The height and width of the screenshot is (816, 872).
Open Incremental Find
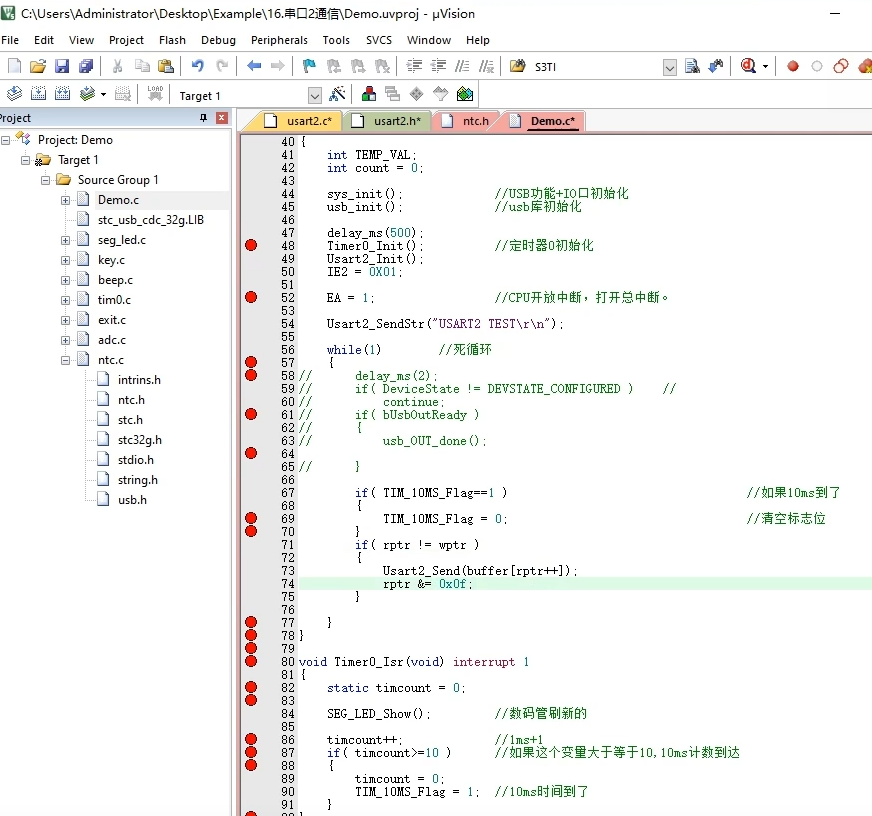coord(716,66)
